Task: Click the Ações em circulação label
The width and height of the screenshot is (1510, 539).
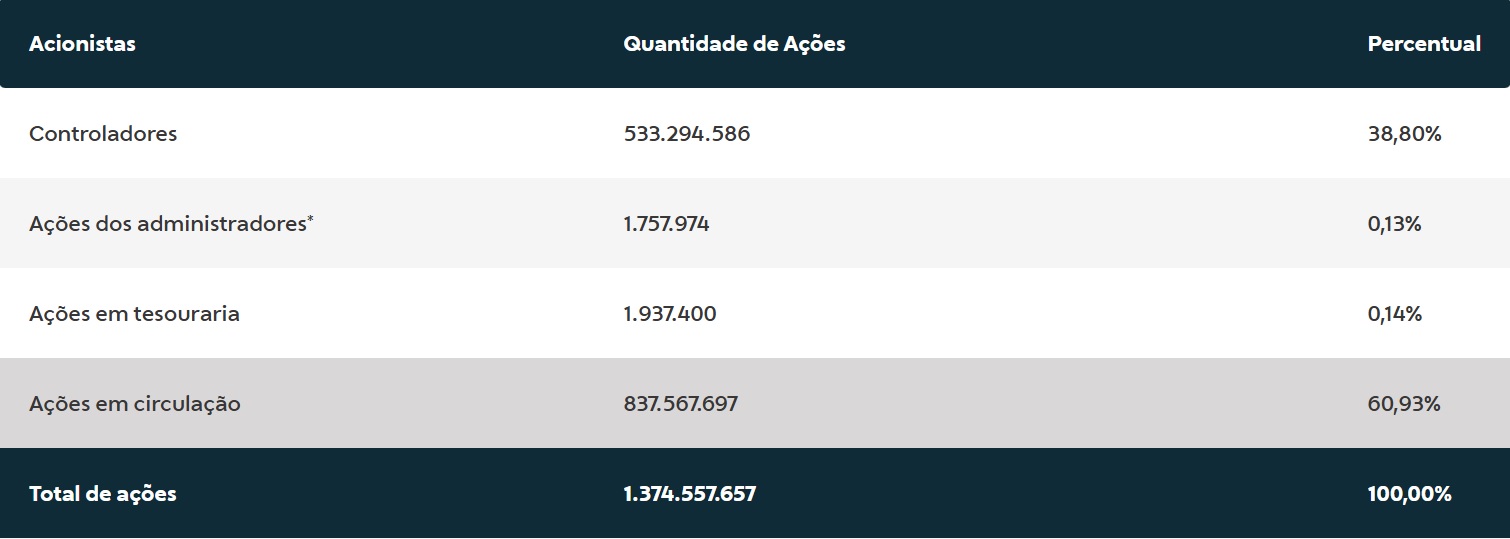Action: pos(135,404)
